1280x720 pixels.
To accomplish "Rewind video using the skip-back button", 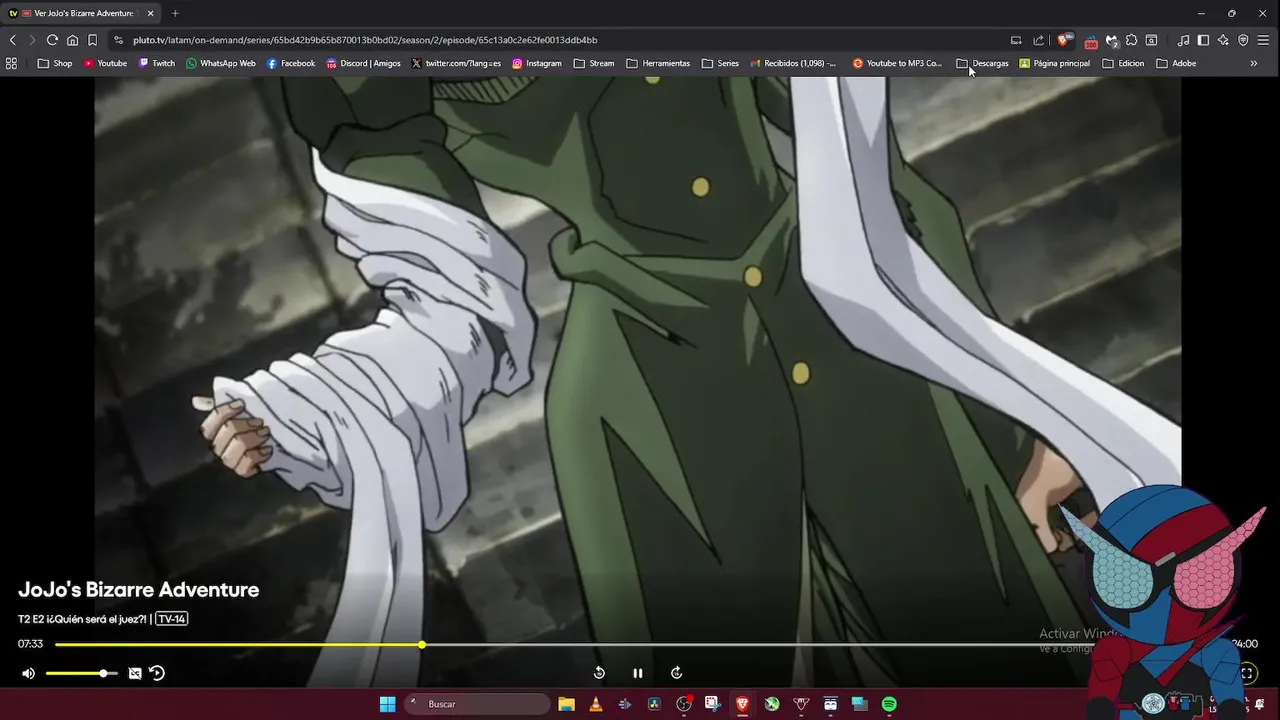I will pos(599,673).
